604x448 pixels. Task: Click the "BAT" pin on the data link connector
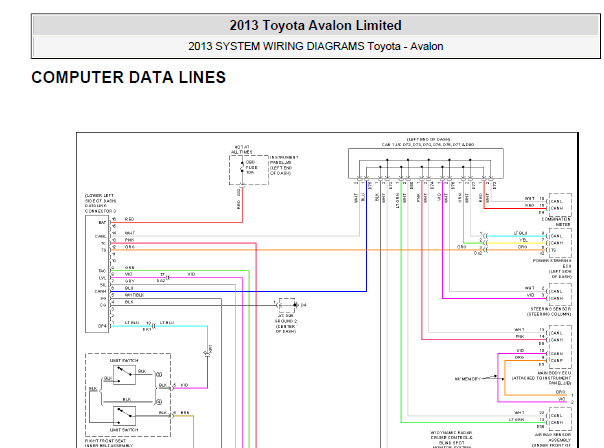pos(102,222)
